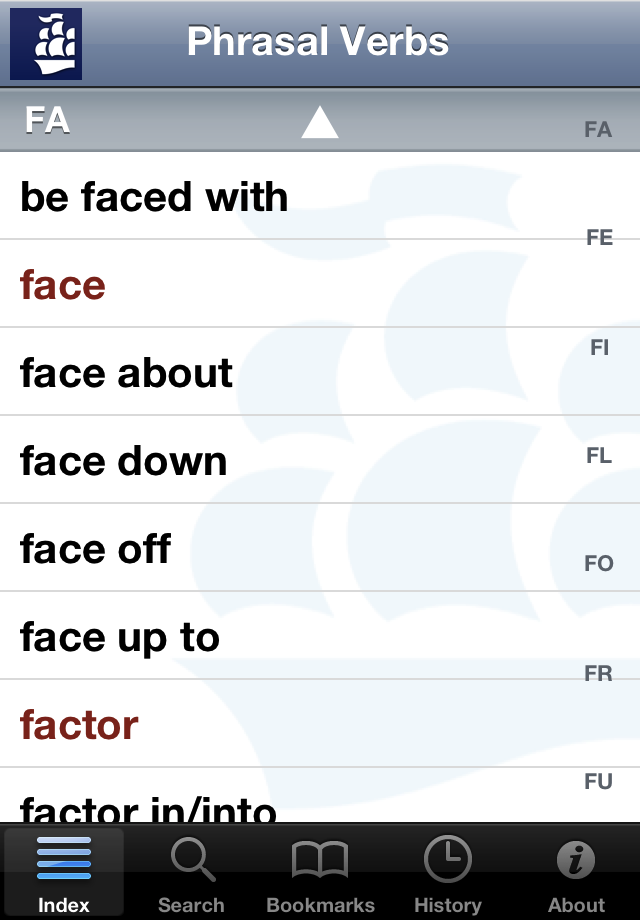Jump to FI in side index

point(599,348)
